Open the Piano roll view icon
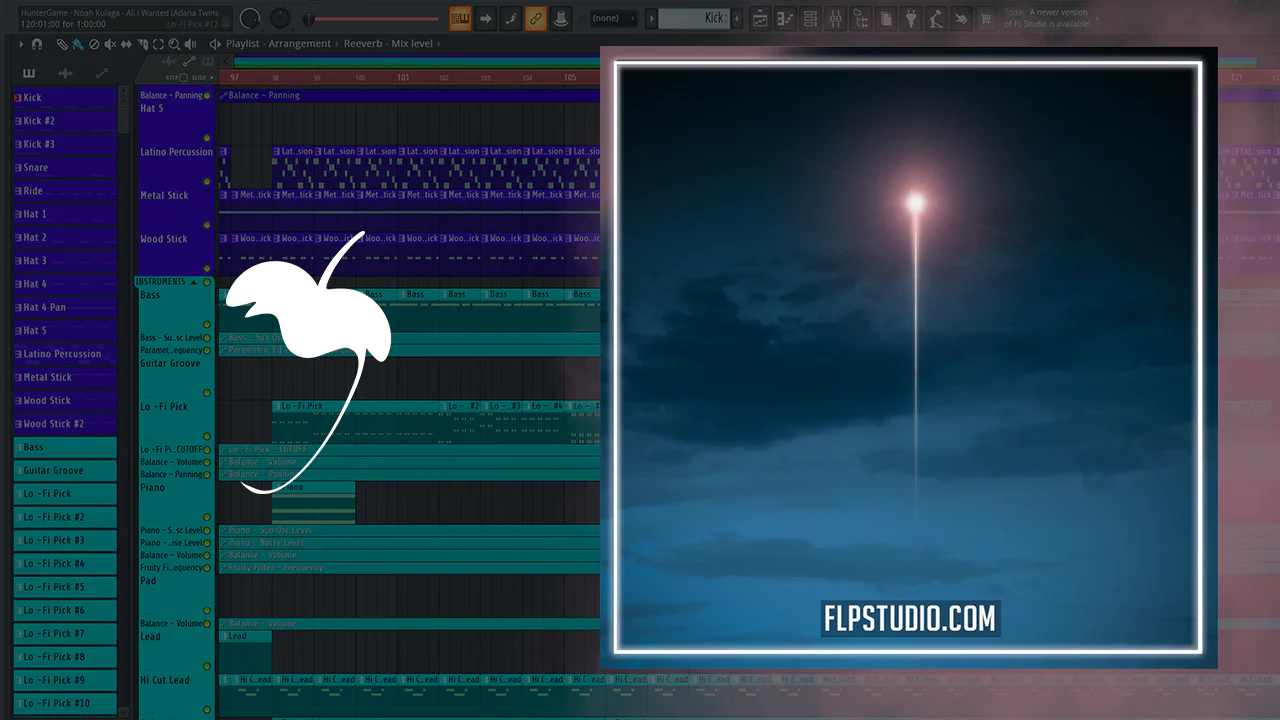 tap(785, 18)
